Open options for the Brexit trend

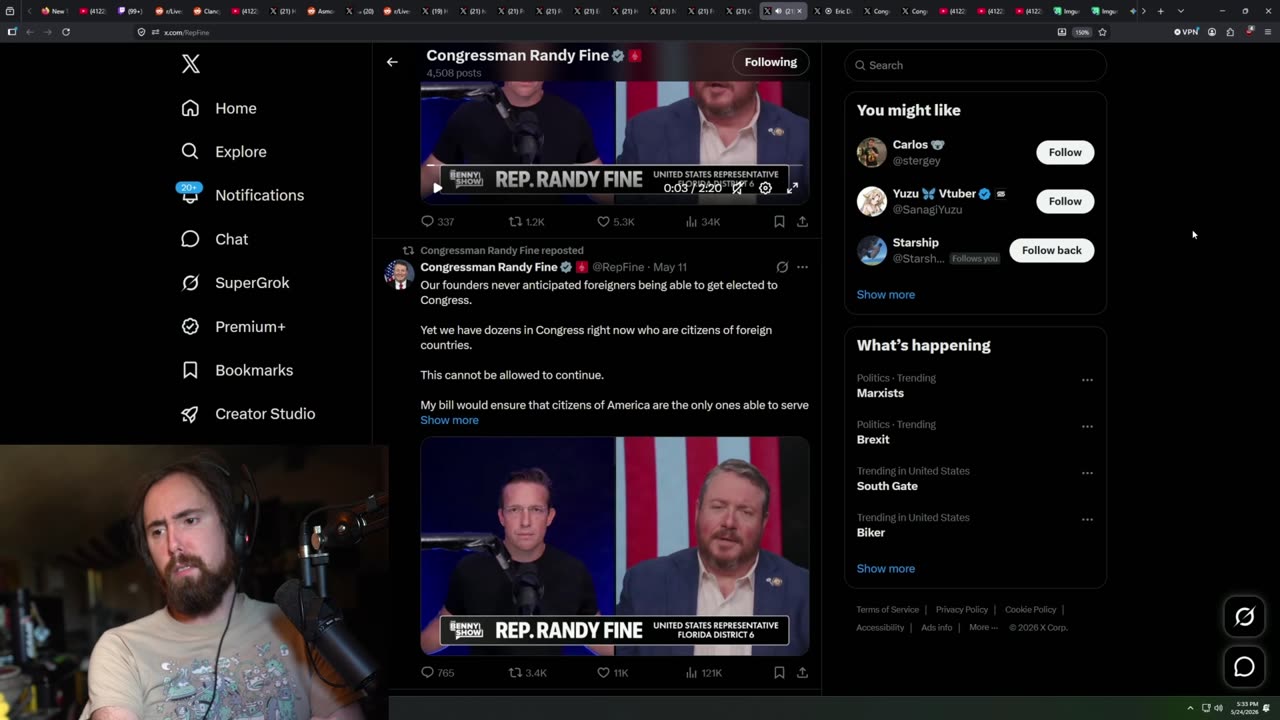(1087, 426)
